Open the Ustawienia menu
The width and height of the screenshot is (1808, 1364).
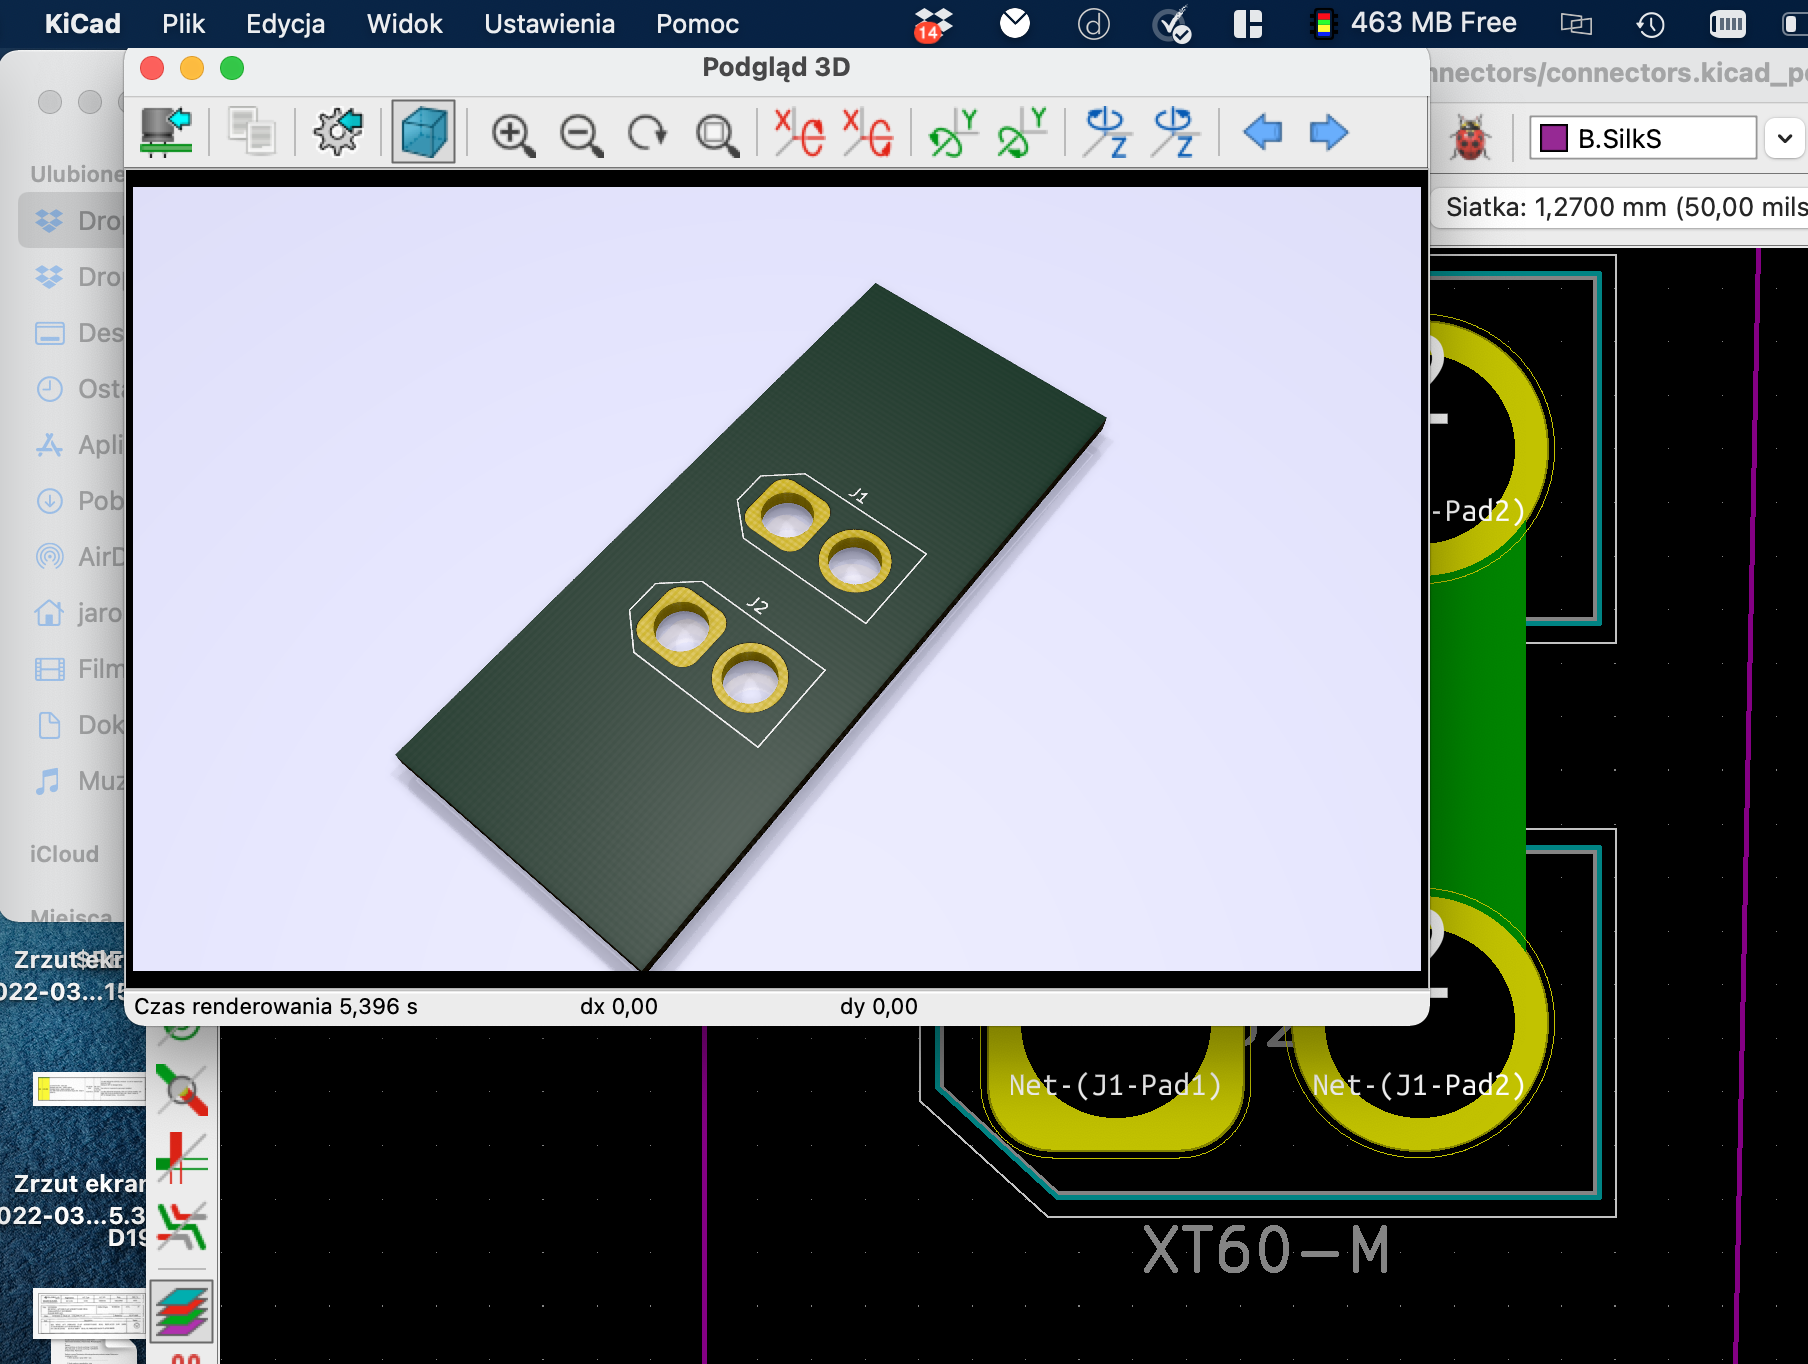coord(549,23)
